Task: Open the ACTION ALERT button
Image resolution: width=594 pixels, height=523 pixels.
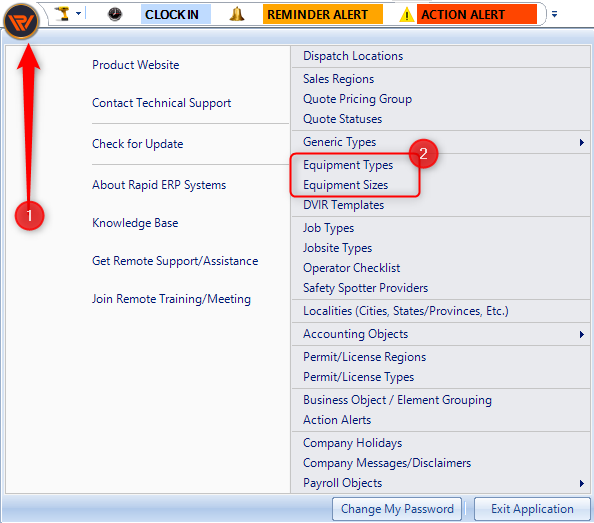Action: tap(477, 14)
